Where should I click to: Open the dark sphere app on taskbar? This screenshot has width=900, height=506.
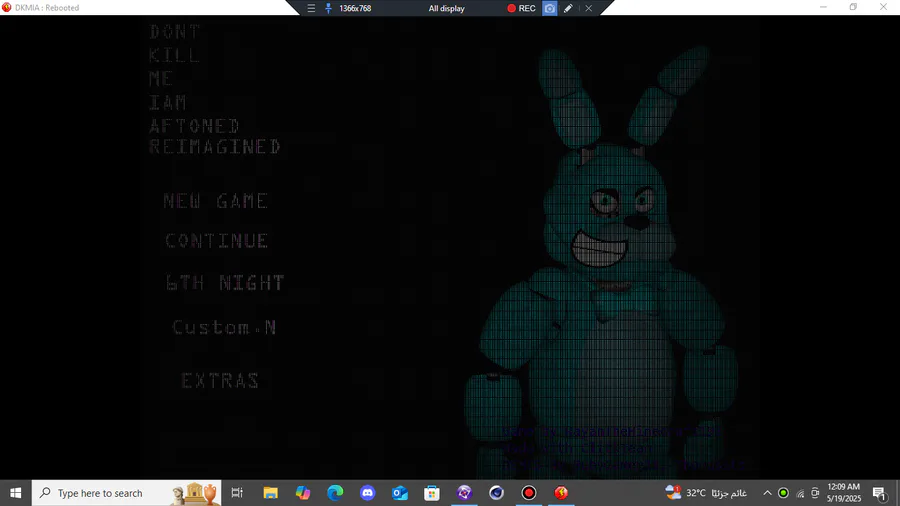[496, 493]
